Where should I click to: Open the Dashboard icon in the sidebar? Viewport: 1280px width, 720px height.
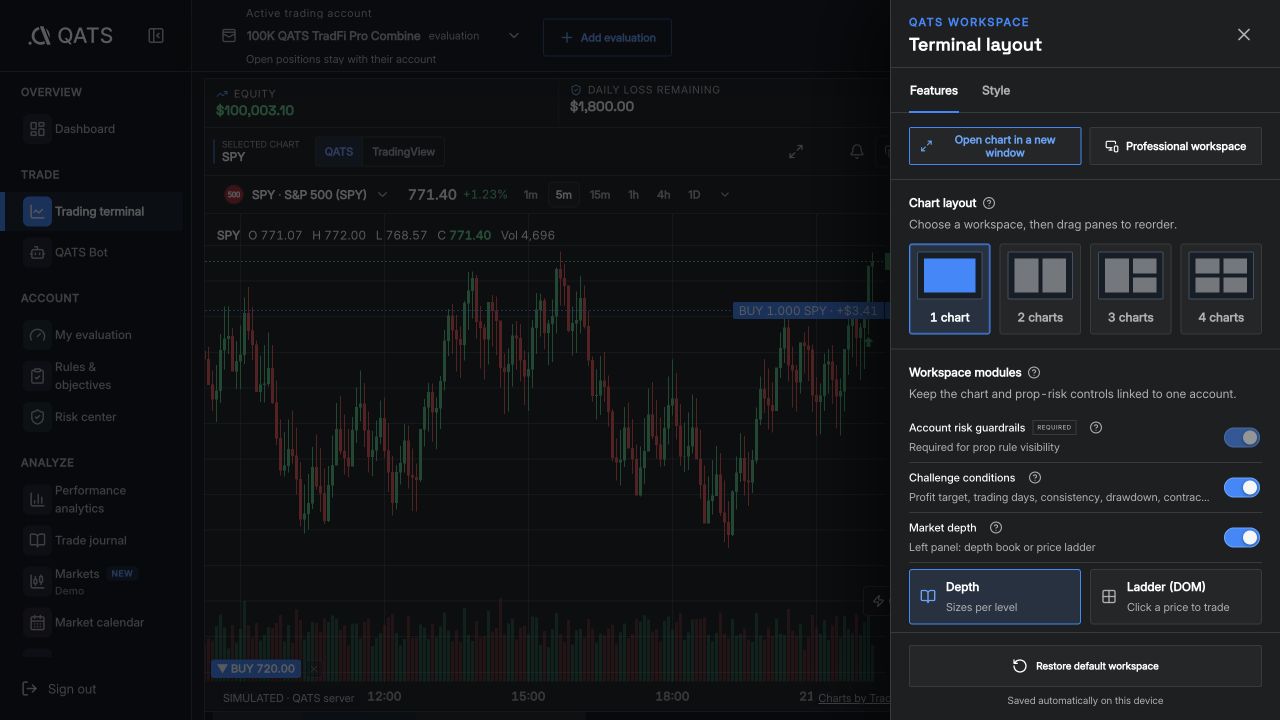point(37,129)
